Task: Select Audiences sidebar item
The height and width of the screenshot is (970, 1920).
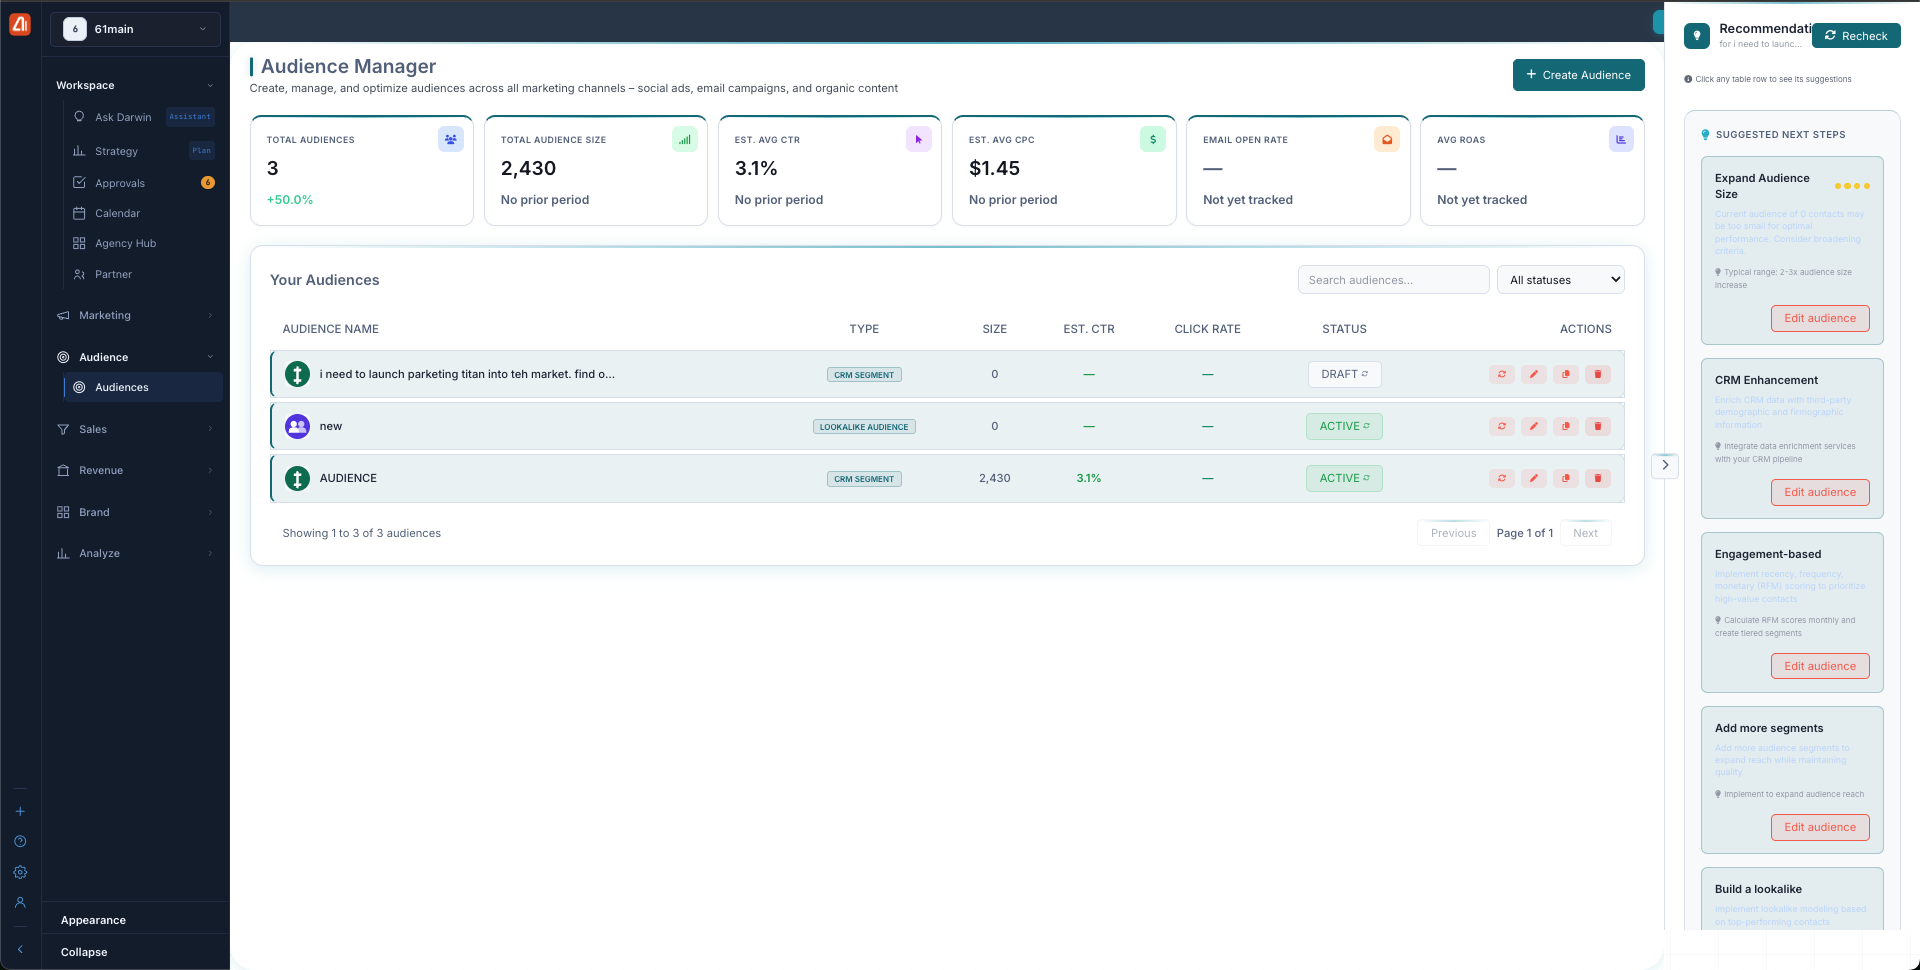Action: point(143,387)
